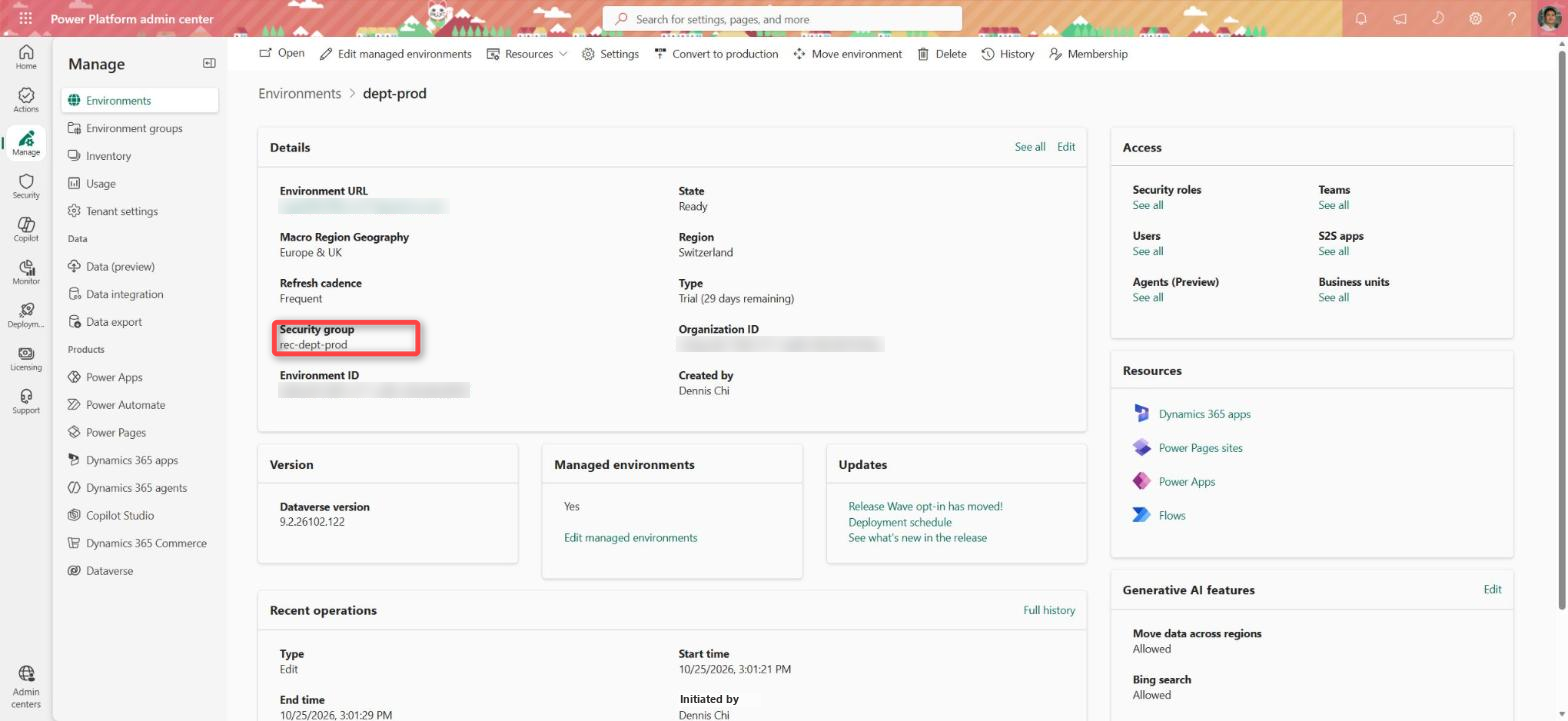Click Convert to production
Image resolution: width=1568 pixels, height=721 pixels.
click(x=716, y=54)
